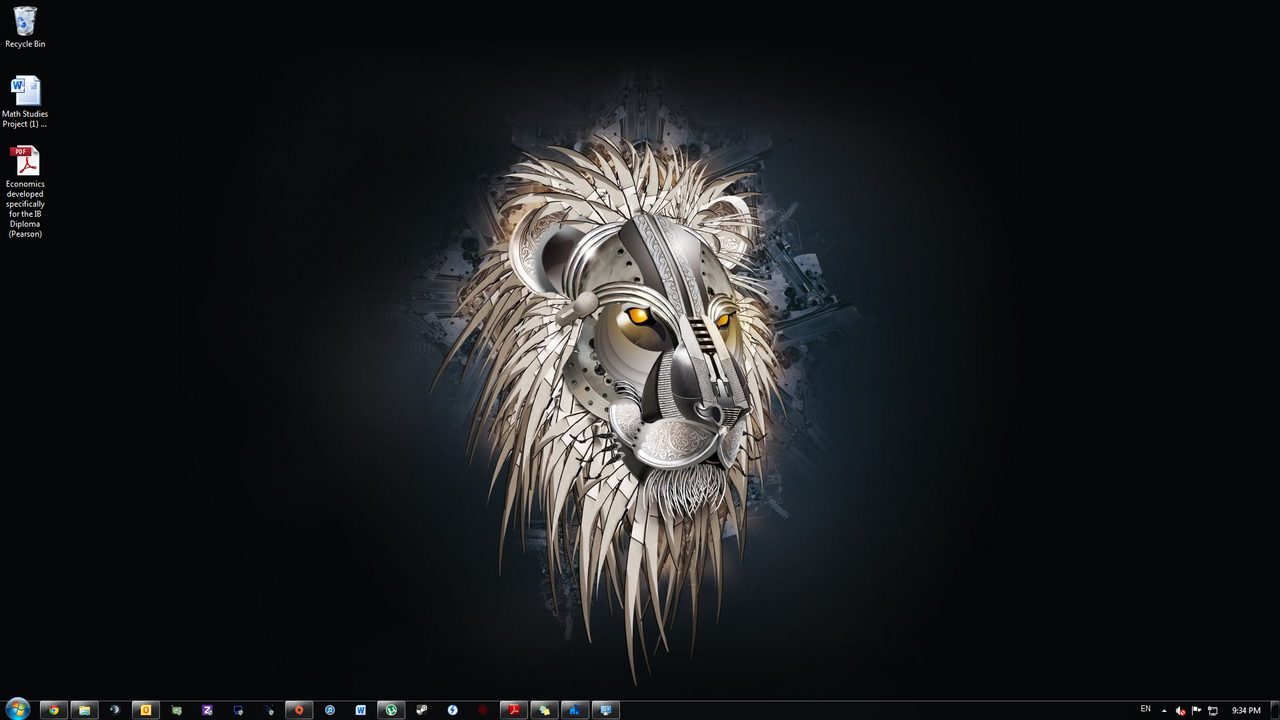Switch to Microsoft Word in the taskbar

[360, 710]
